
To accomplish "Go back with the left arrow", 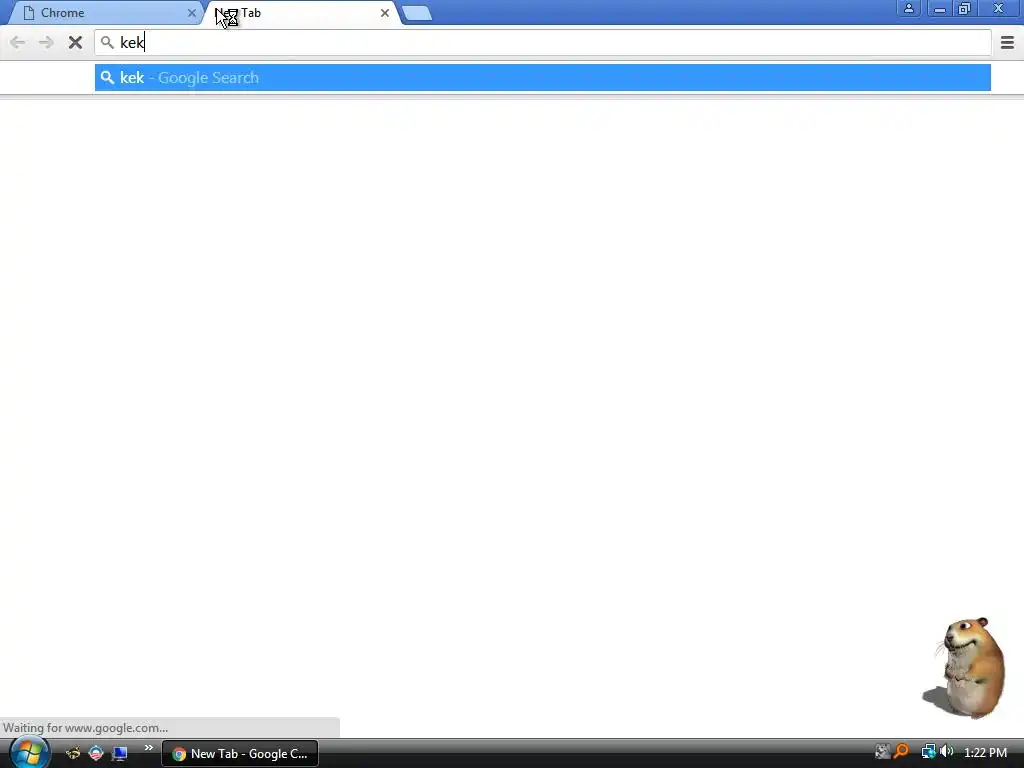I will (18, 42).
